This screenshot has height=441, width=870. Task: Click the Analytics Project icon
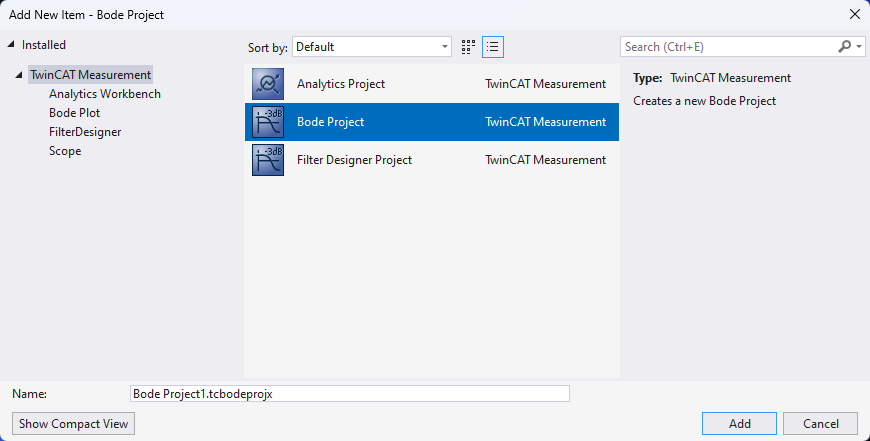[x=268, y=84]
